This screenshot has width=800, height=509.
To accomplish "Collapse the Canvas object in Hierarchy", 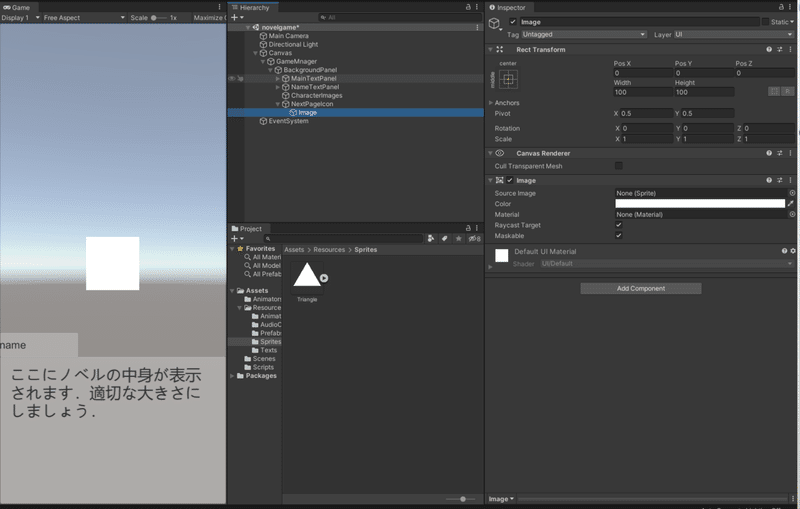I will tap(256, 53).
